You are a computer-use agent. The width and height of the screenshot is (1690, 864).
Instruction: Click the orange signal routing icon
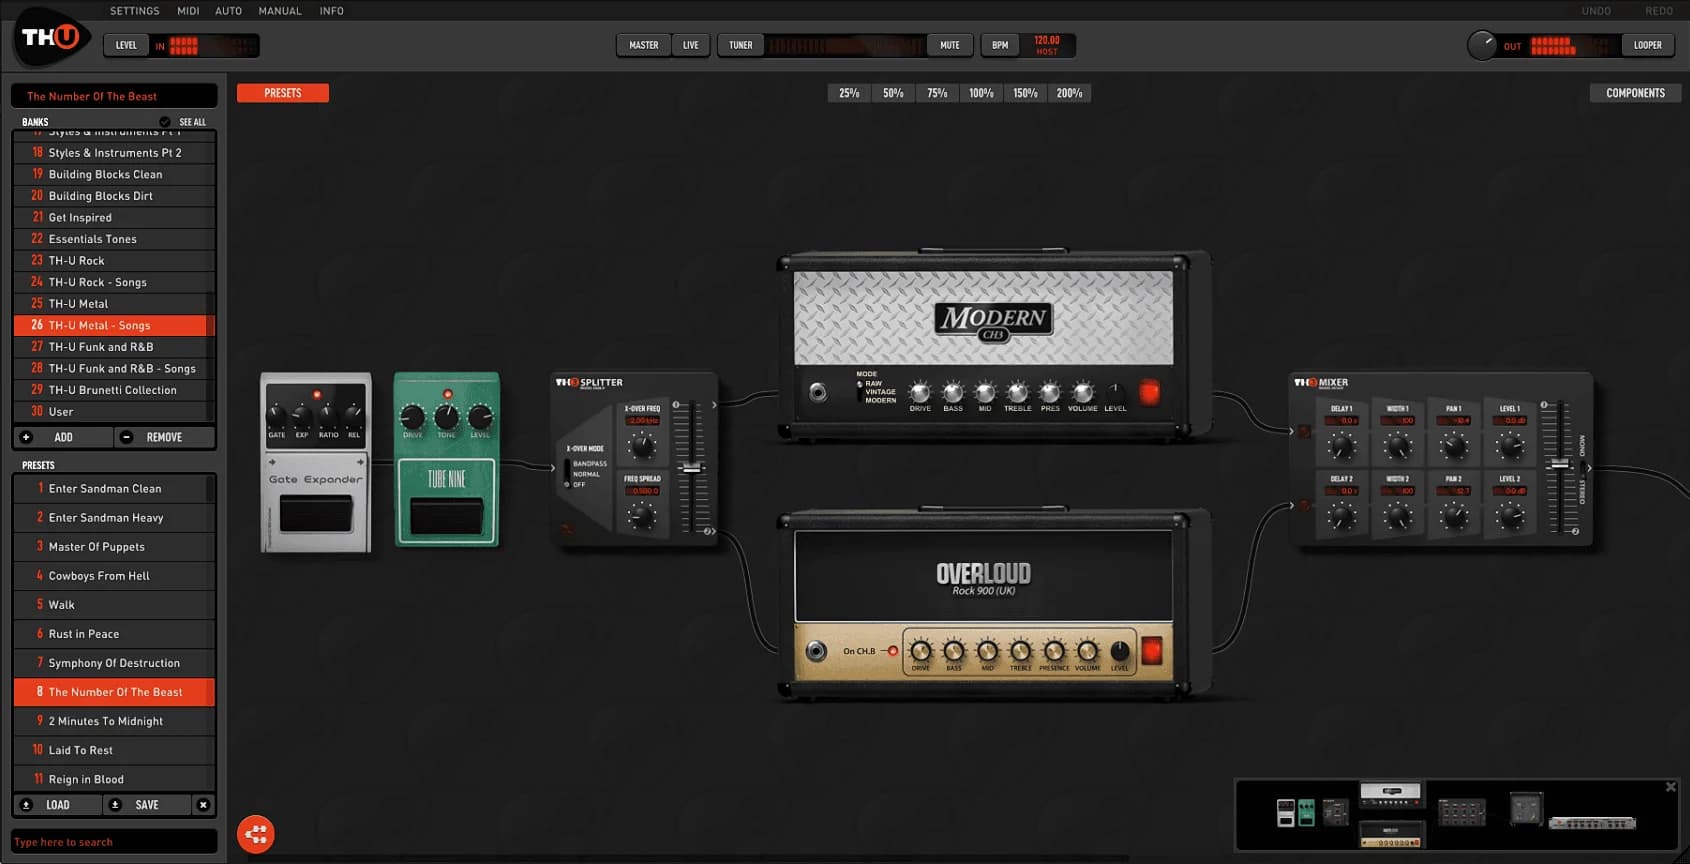[256, 834]
